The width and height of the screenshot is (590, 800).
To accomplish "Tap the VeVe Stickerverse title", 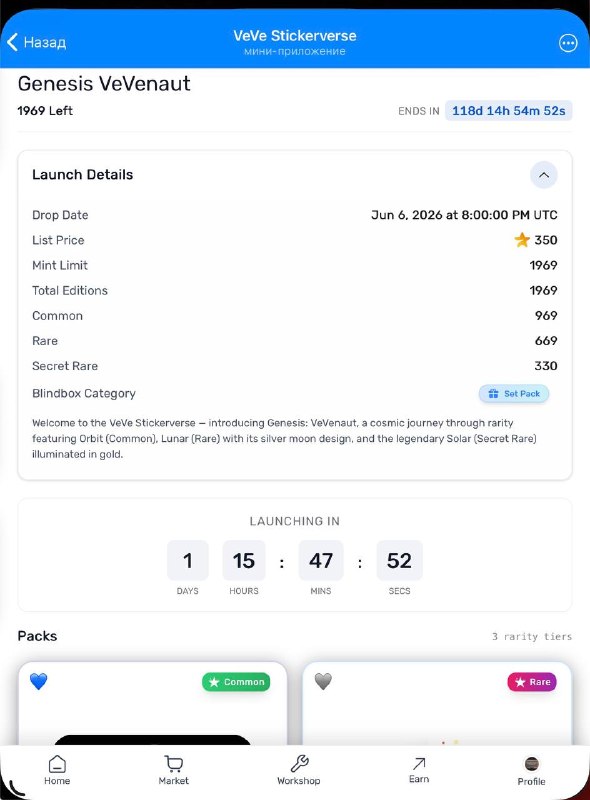I will coord(295,36).
